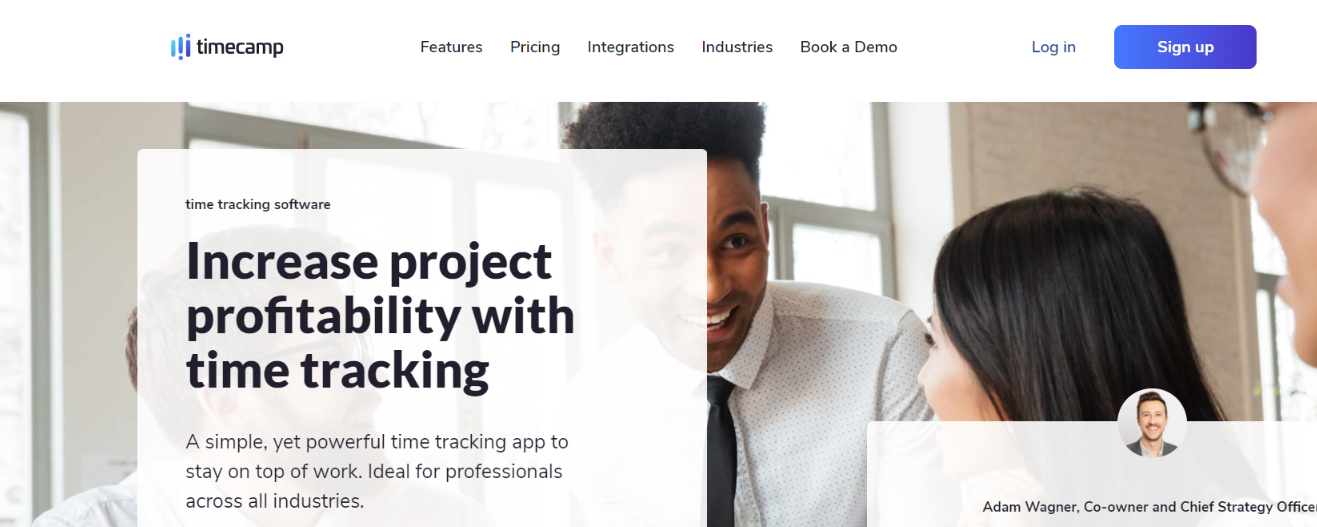Open the Book a Demo link
Image resolution: width=1317 pixels, height=527 pixels.
[849, 47]
